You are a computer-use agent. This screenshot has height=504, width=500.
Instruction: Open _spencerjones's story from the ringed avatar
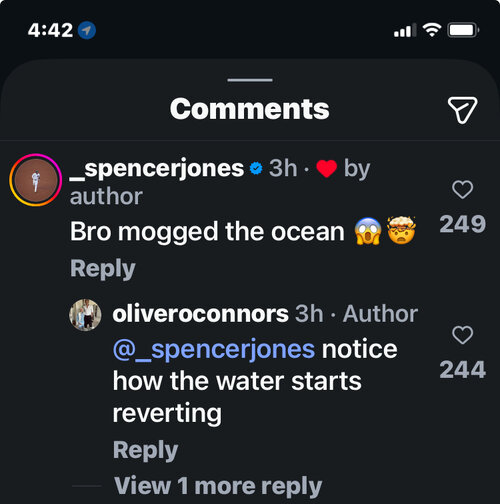pyautogui.click(x=36, y=180)
